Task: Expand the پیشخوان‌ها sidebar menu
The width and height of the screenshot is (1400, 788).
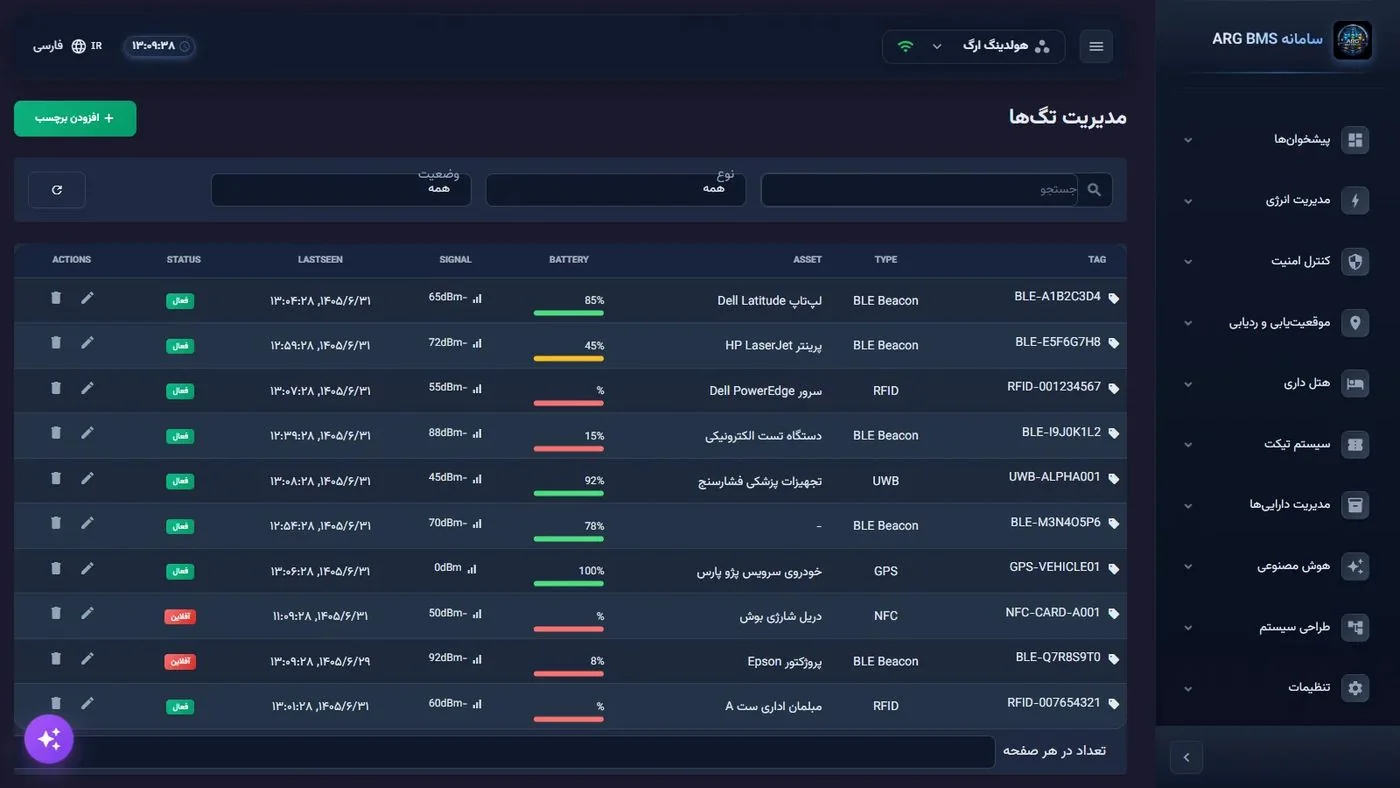Action: (1277, 140)
